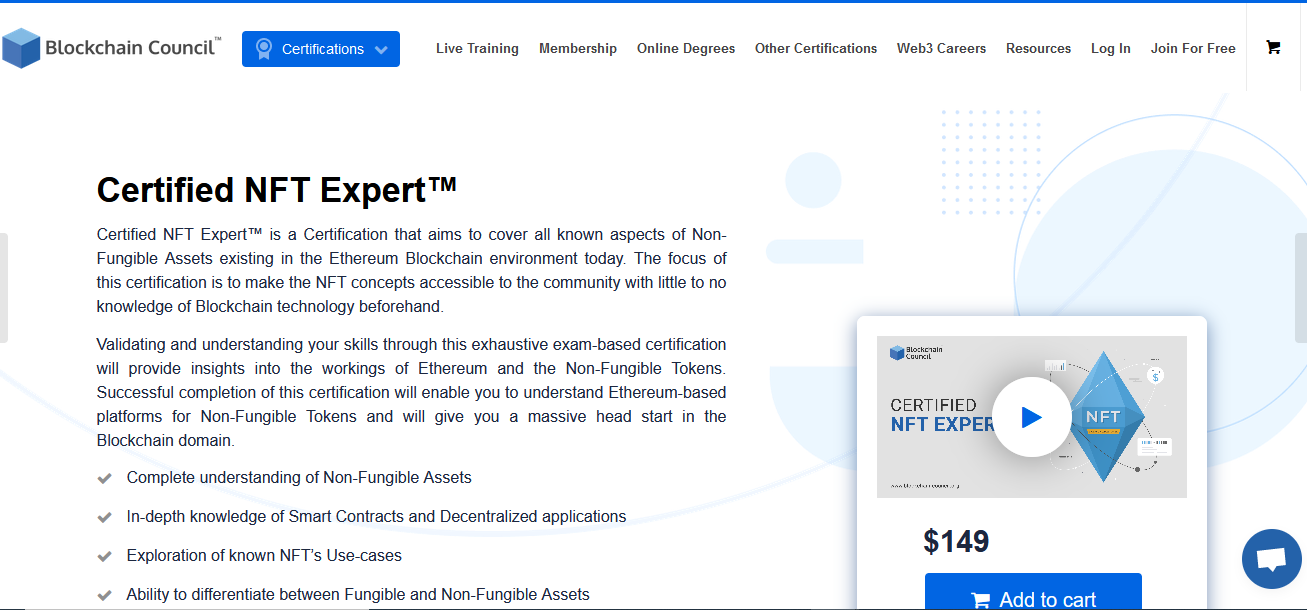
Task: Add the course to cart
Action: tap(1033, 592)
